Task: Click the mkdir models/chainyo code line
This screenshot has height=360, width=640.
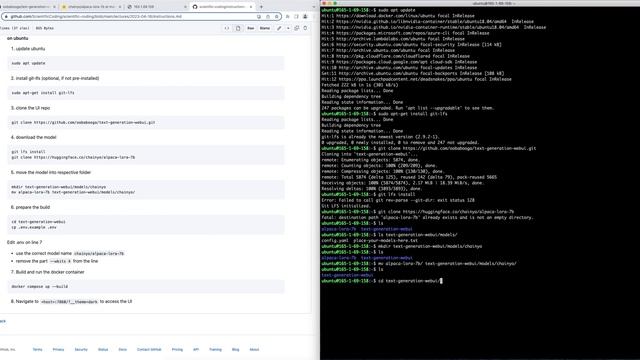Action: click(59, 187)
